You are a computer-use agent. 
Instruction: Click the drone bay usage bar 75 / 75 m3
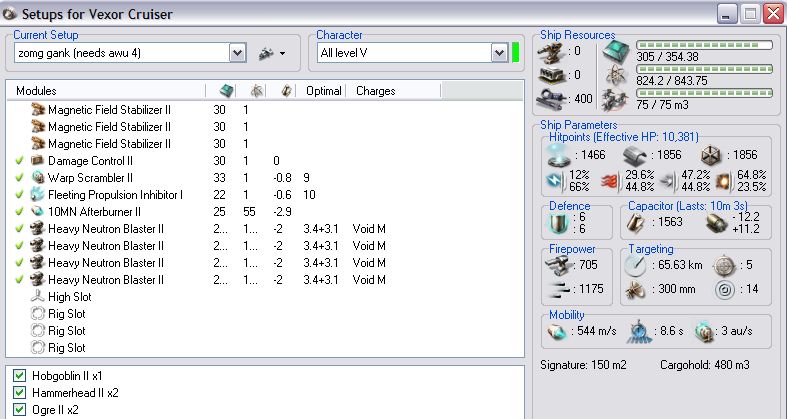pyautogui.click(x=705, y=93)
